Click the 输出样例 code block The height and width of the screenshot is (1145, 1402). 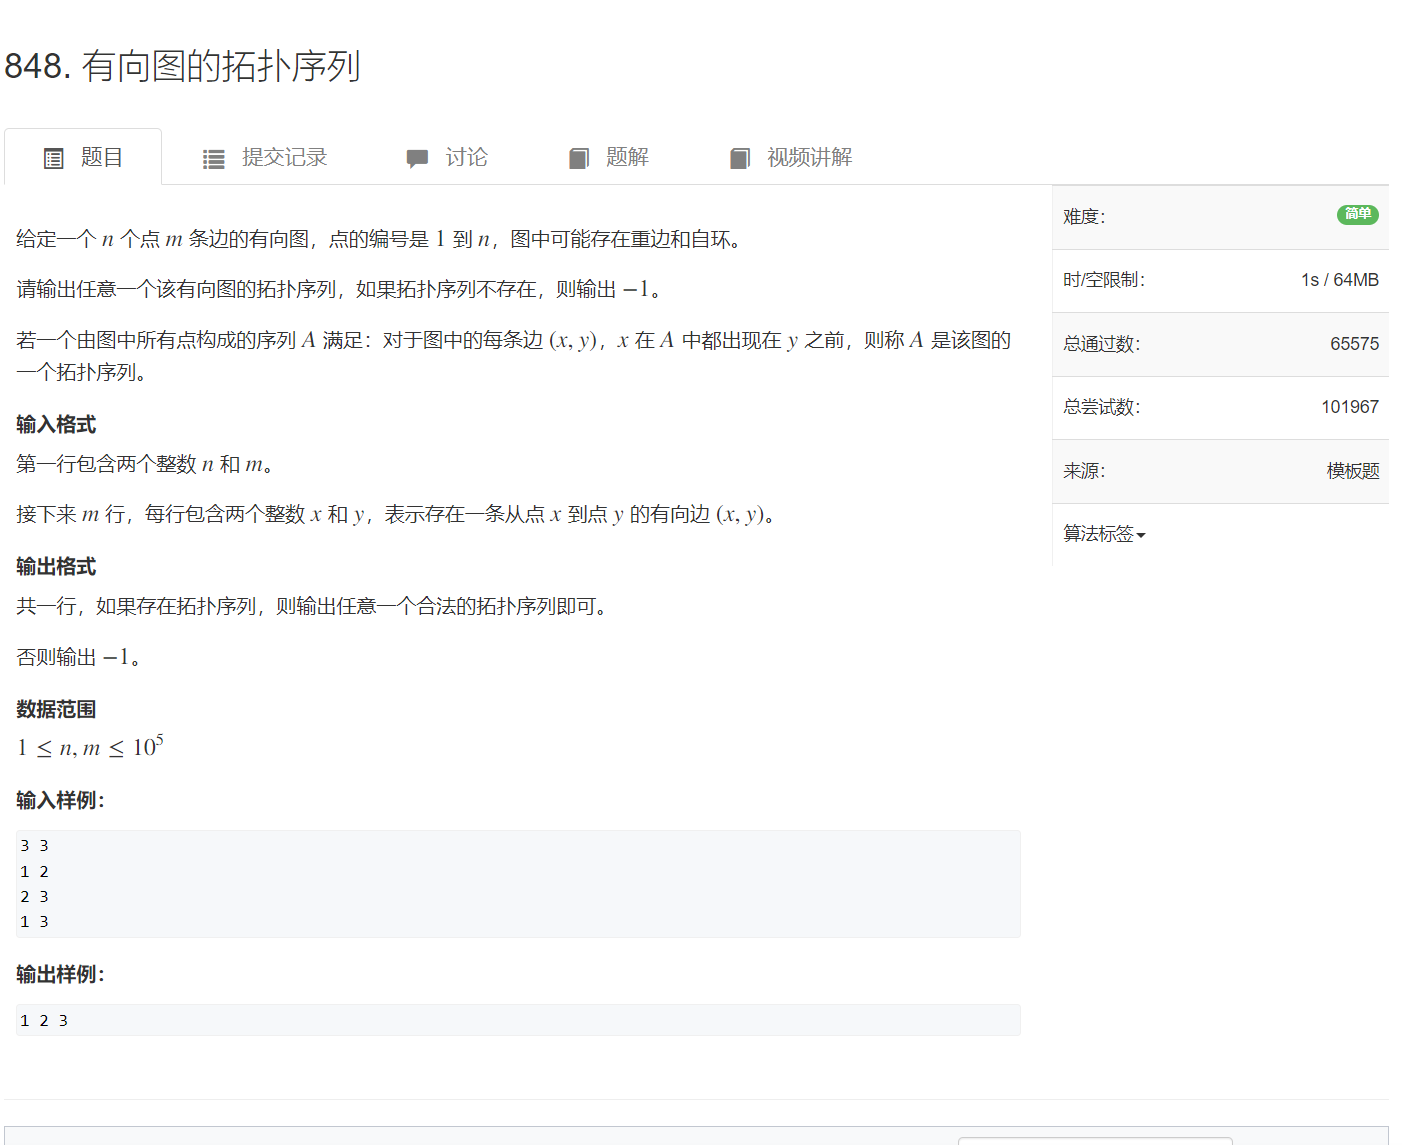click(x=518, y=1020)
